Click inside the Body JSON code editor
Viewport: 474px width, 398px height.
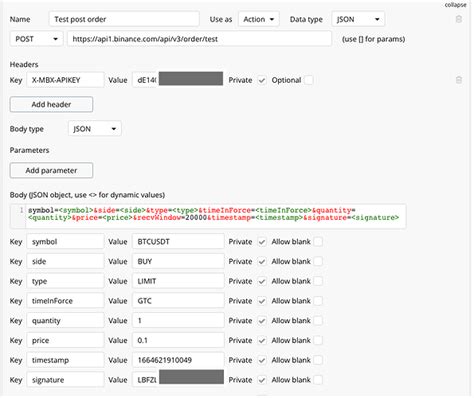point(208,216)
